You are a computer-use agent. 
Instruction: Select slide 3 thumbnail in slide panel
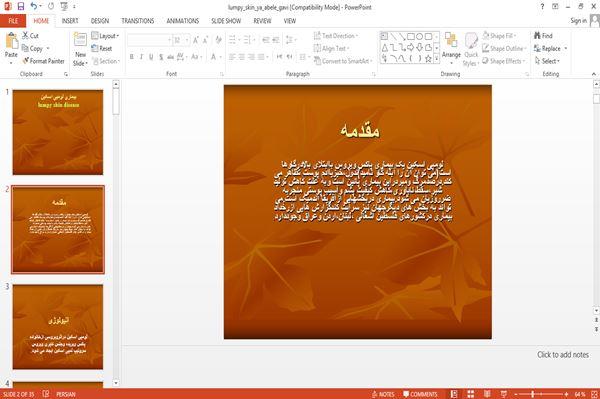[x=58, y=327]
